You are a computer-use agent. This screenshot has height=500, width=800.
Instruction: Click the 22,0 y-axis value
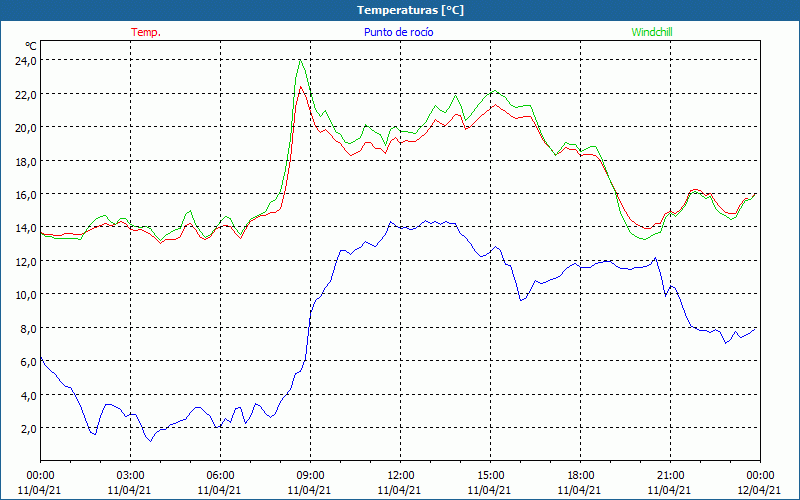pos(26,94)
